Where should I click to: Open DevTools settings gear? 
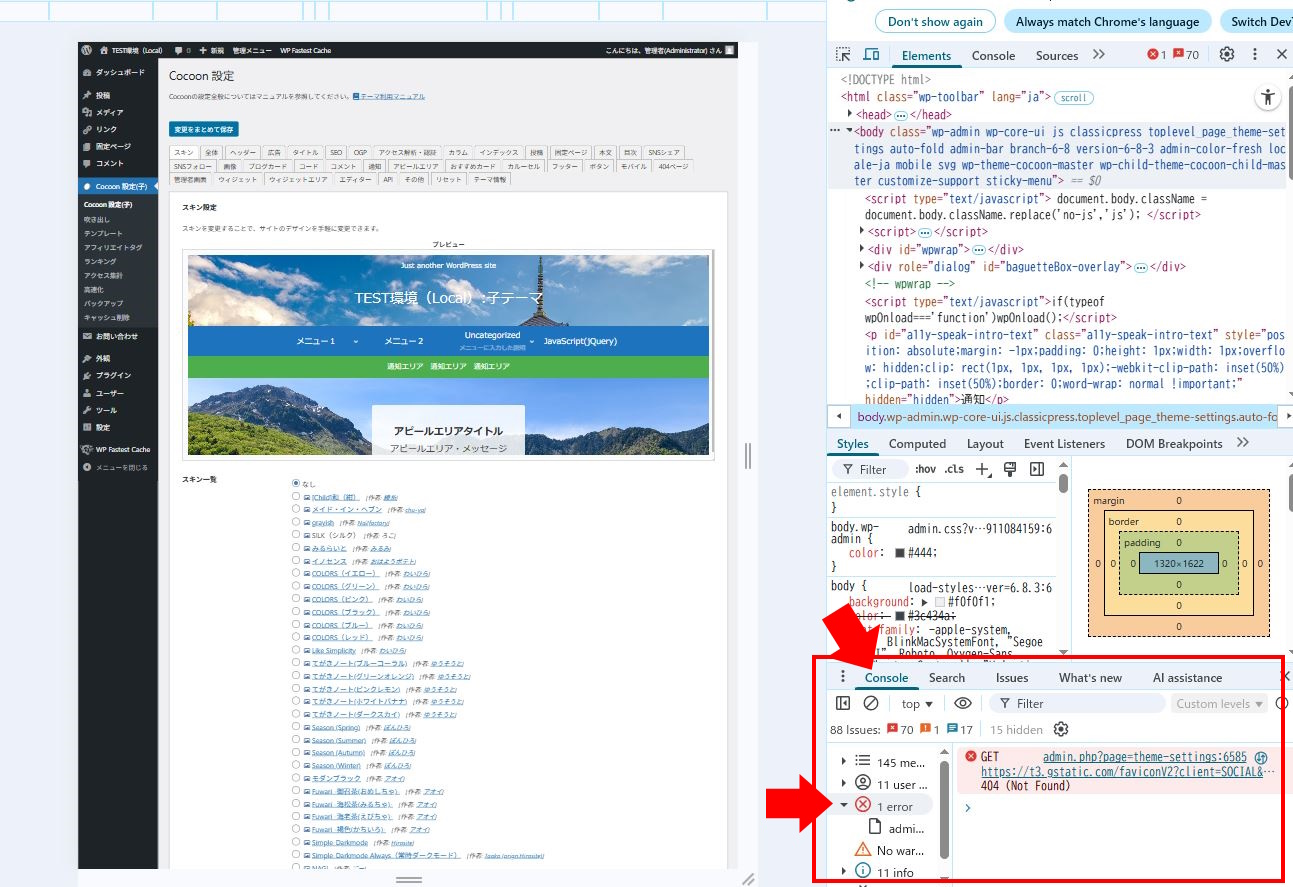pos(1227,55)
